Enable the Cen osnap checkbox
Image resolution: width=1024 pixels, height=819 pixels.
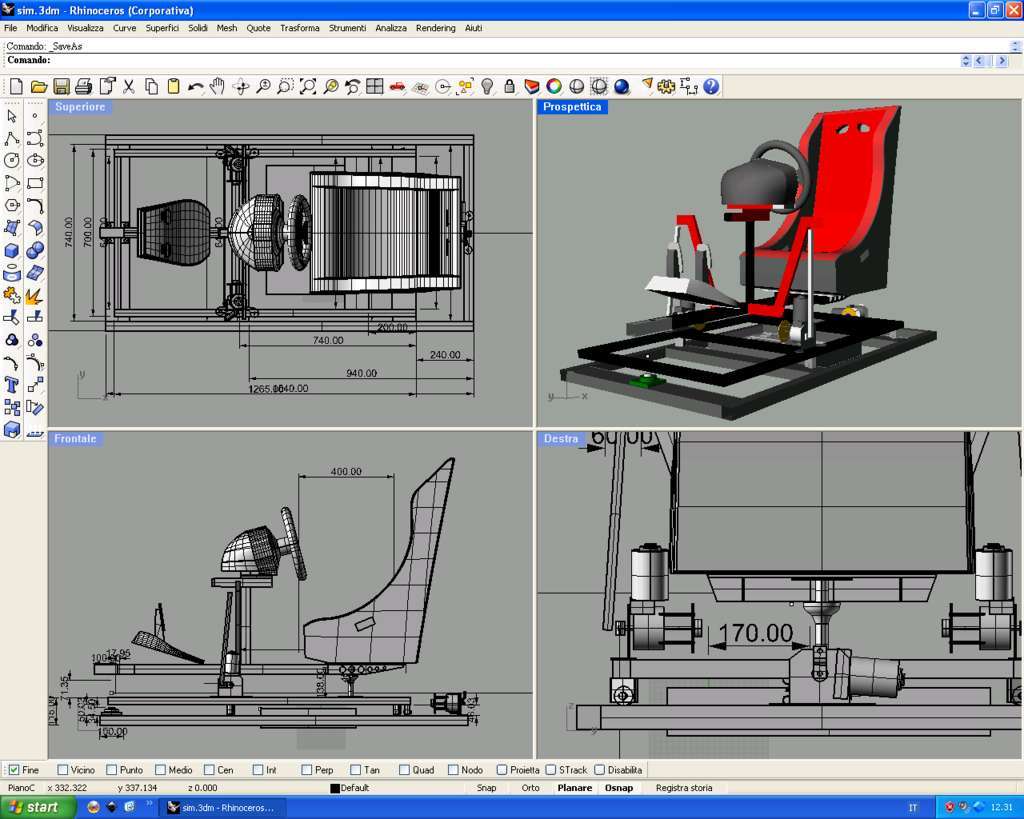(x=209, y=770)
